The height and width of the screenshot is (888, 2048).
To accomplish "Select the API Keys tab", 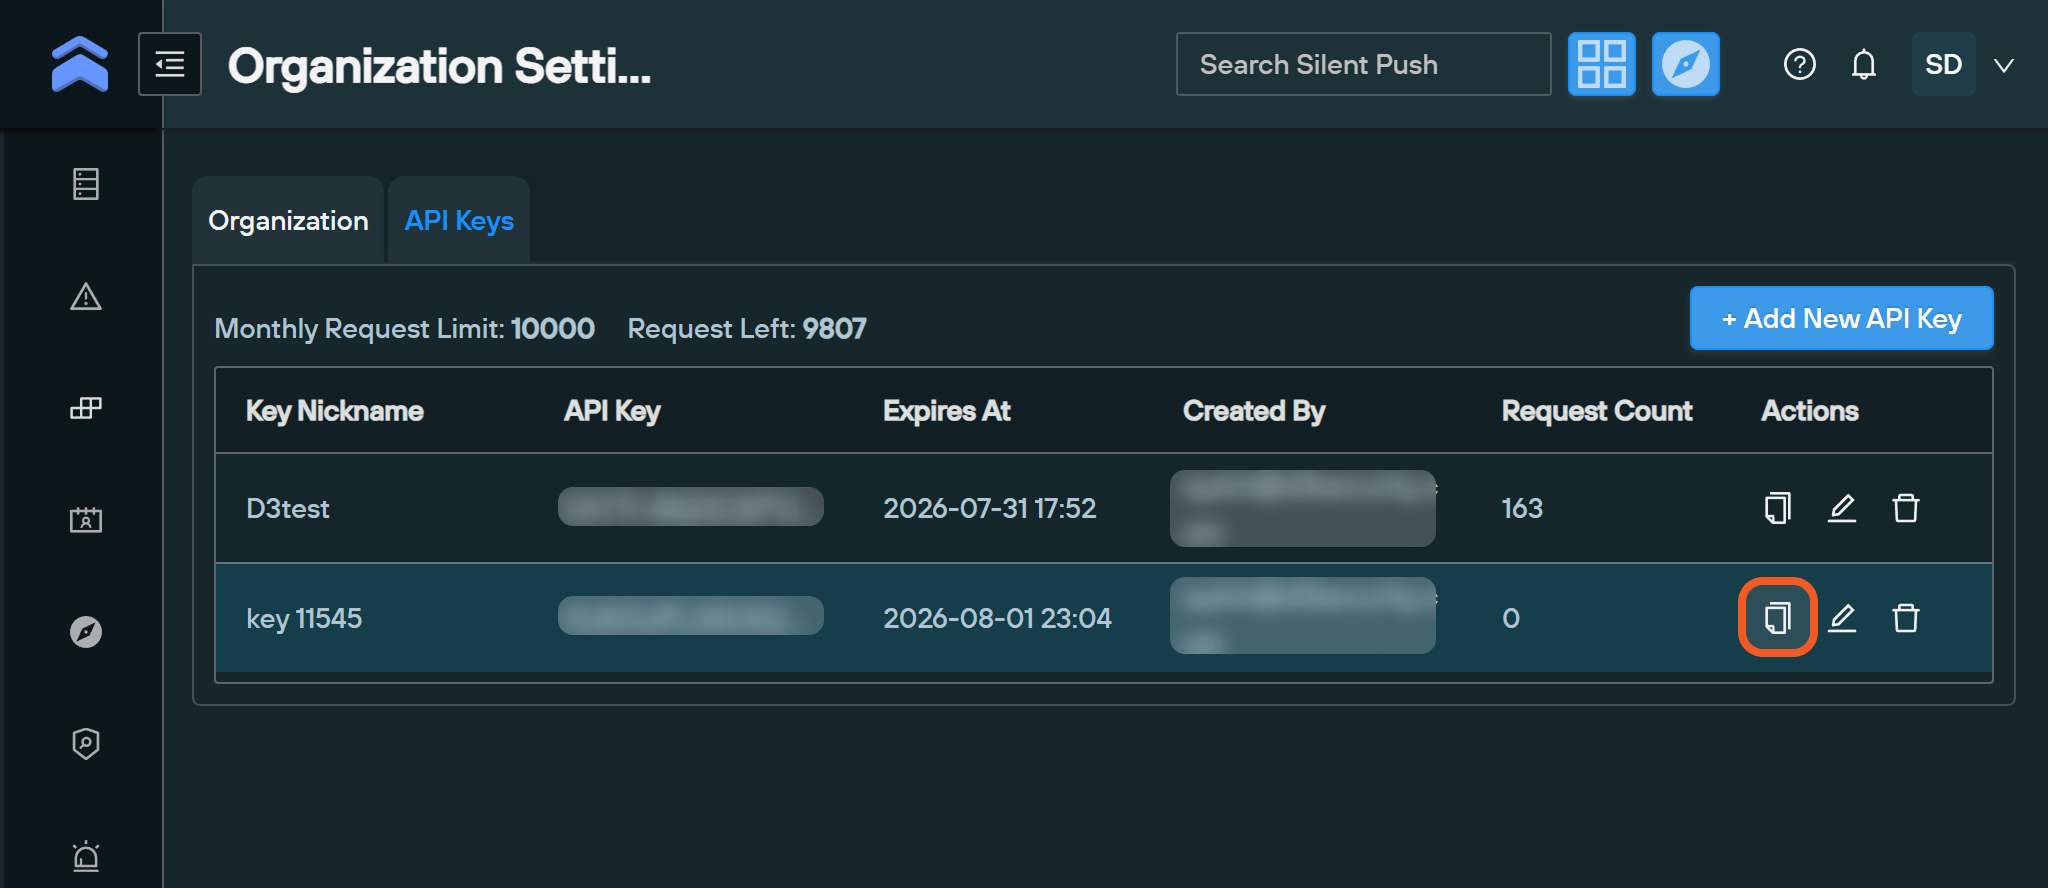I will 459,221.
